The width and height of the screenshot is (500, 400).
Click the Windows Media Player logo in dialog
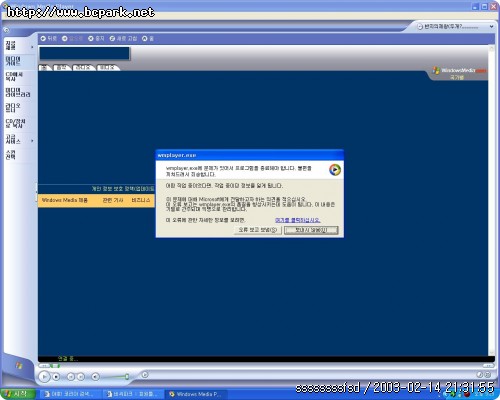[x=335, y=170]
